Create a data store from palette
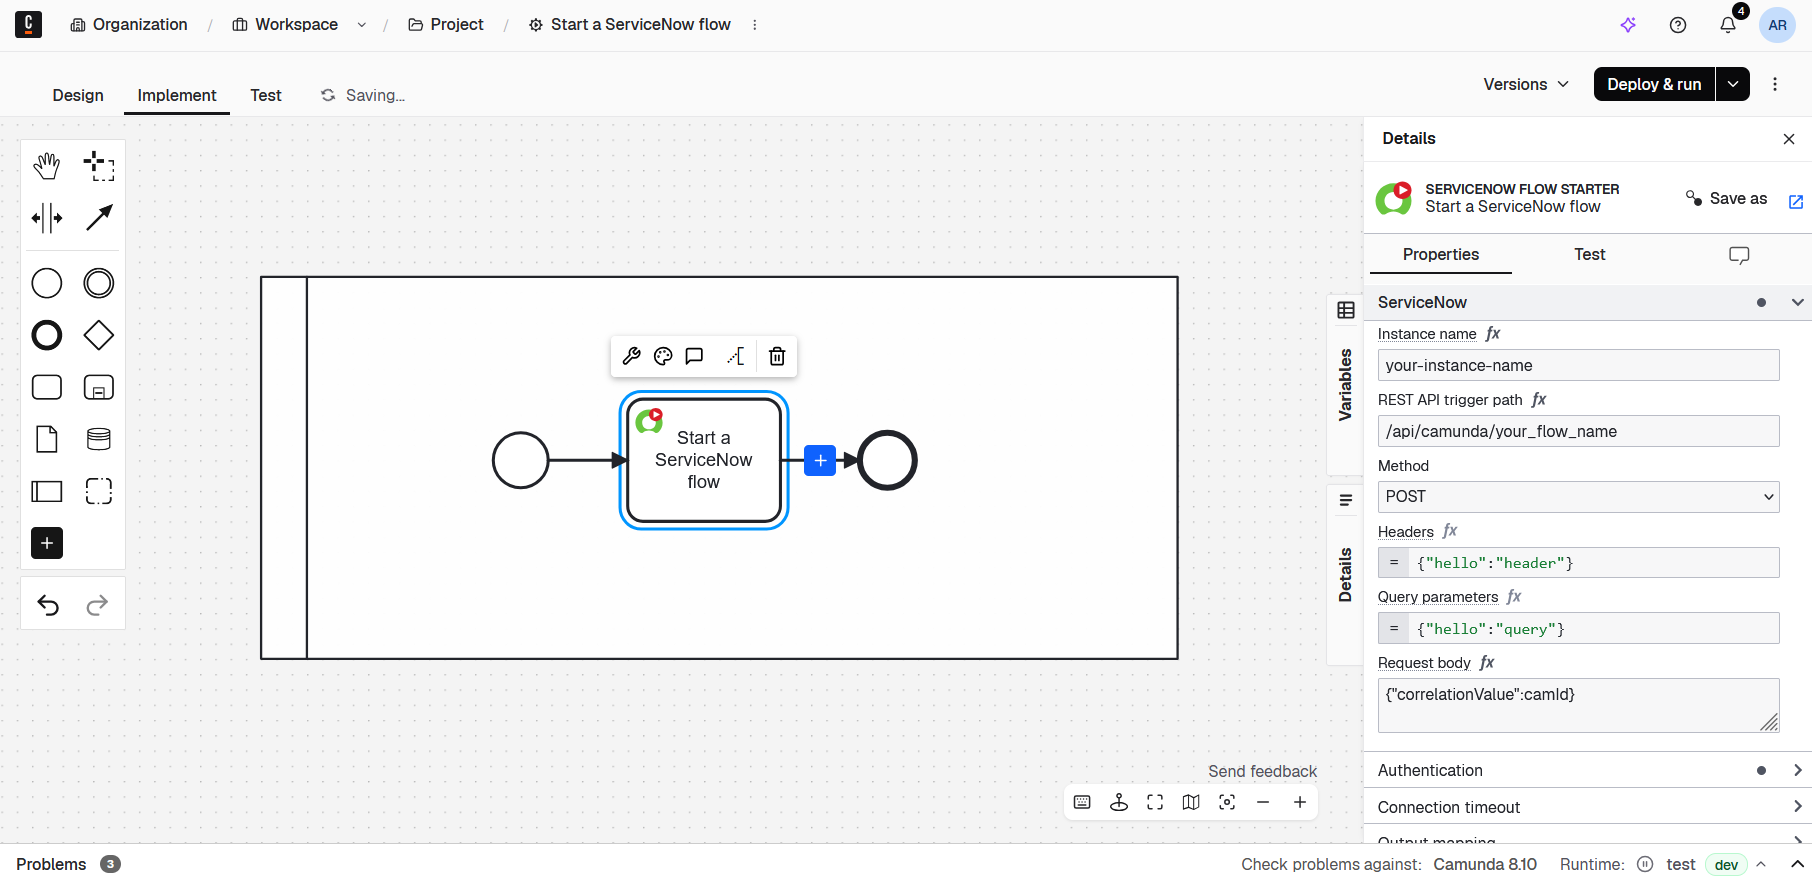This screenshot has width=1812, height=881. point(99,439)
